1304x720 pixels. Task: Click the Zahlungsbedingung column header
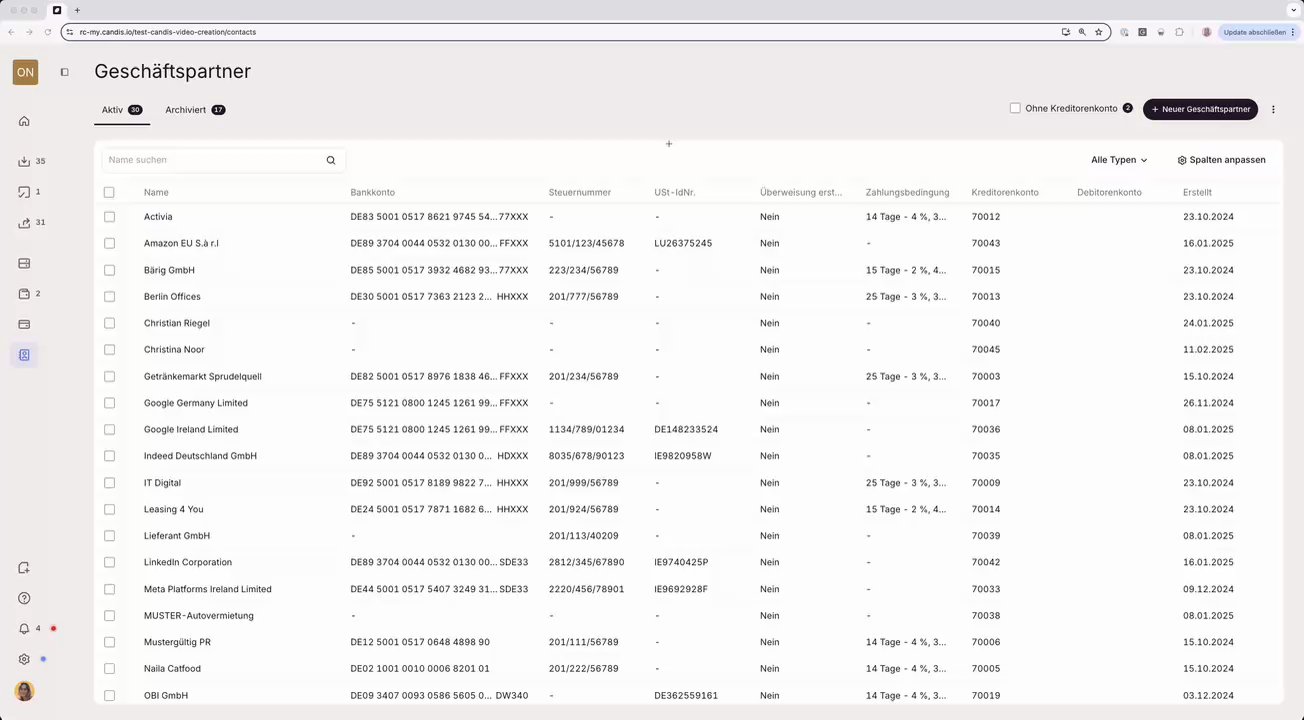point(908,192)
